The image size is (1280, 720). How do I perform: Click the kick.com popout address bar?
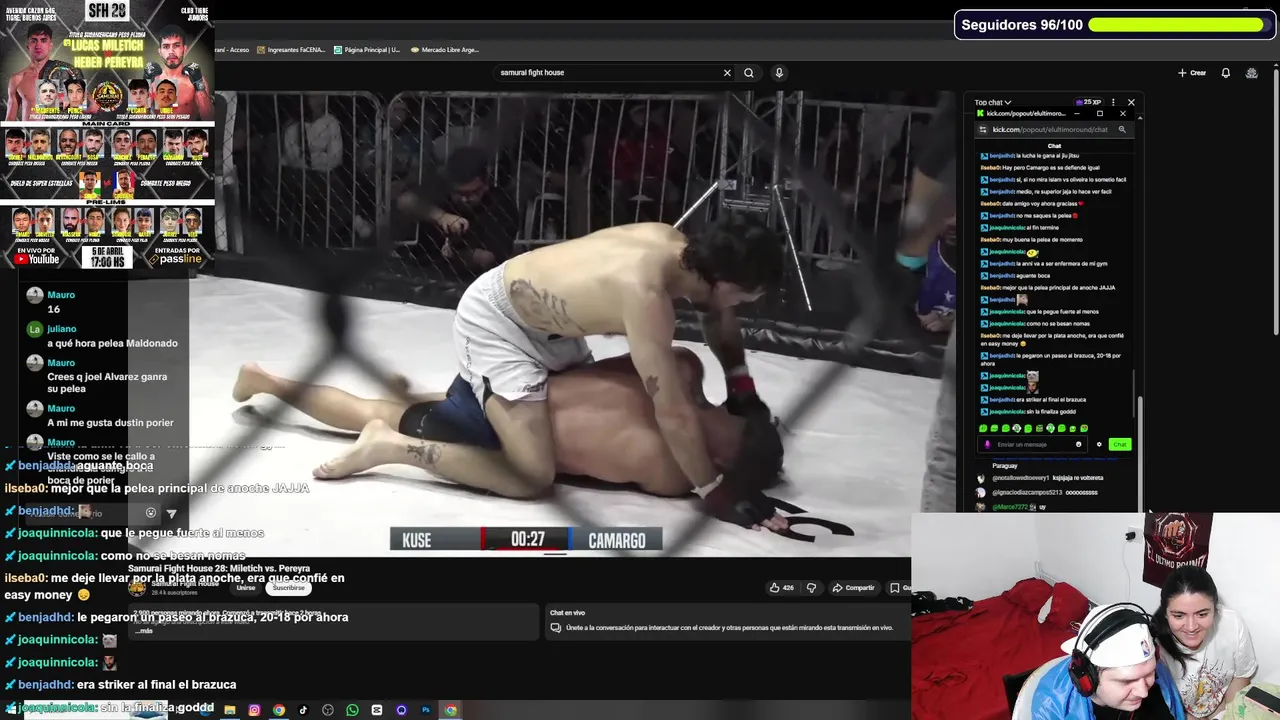(x=1050, y=129)
